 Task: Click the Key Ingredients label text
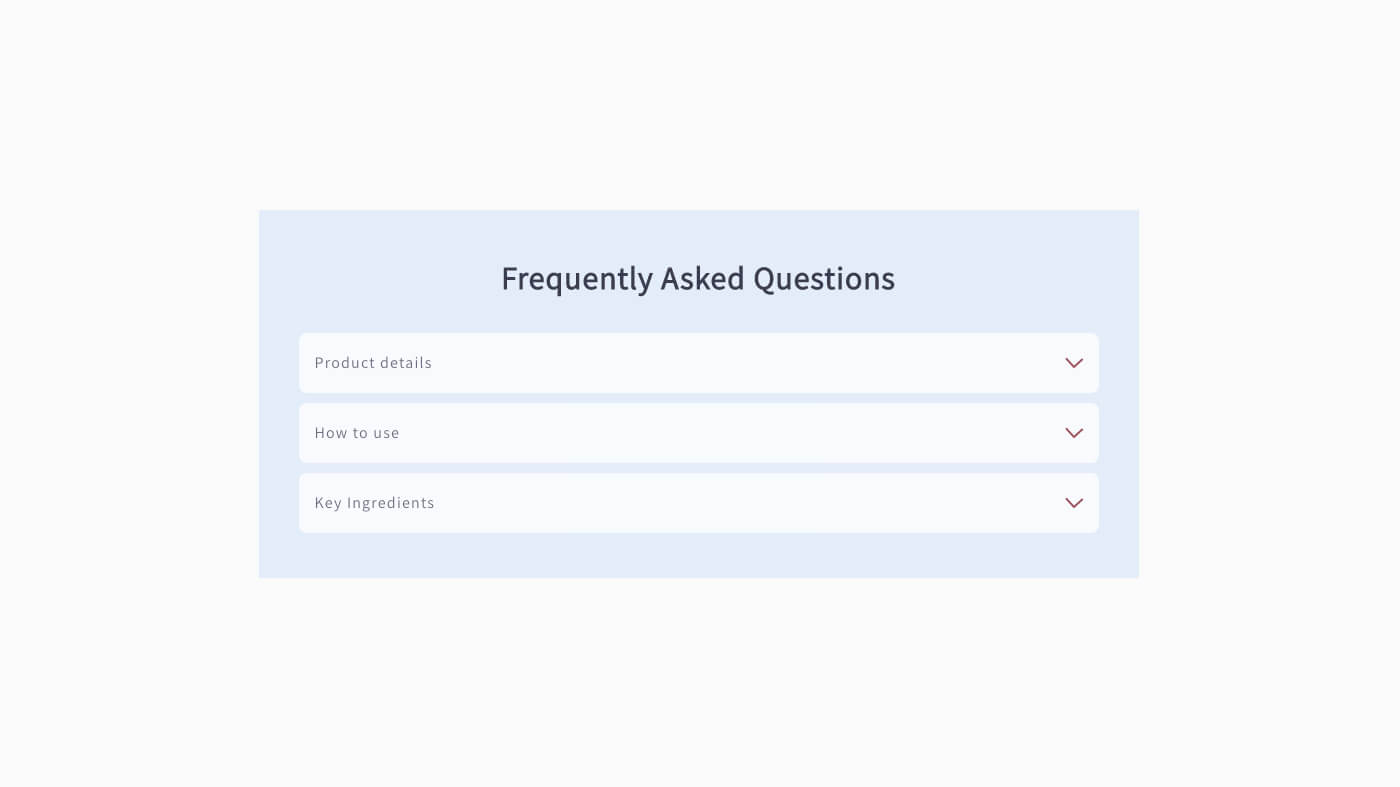[x=374, y=503]
